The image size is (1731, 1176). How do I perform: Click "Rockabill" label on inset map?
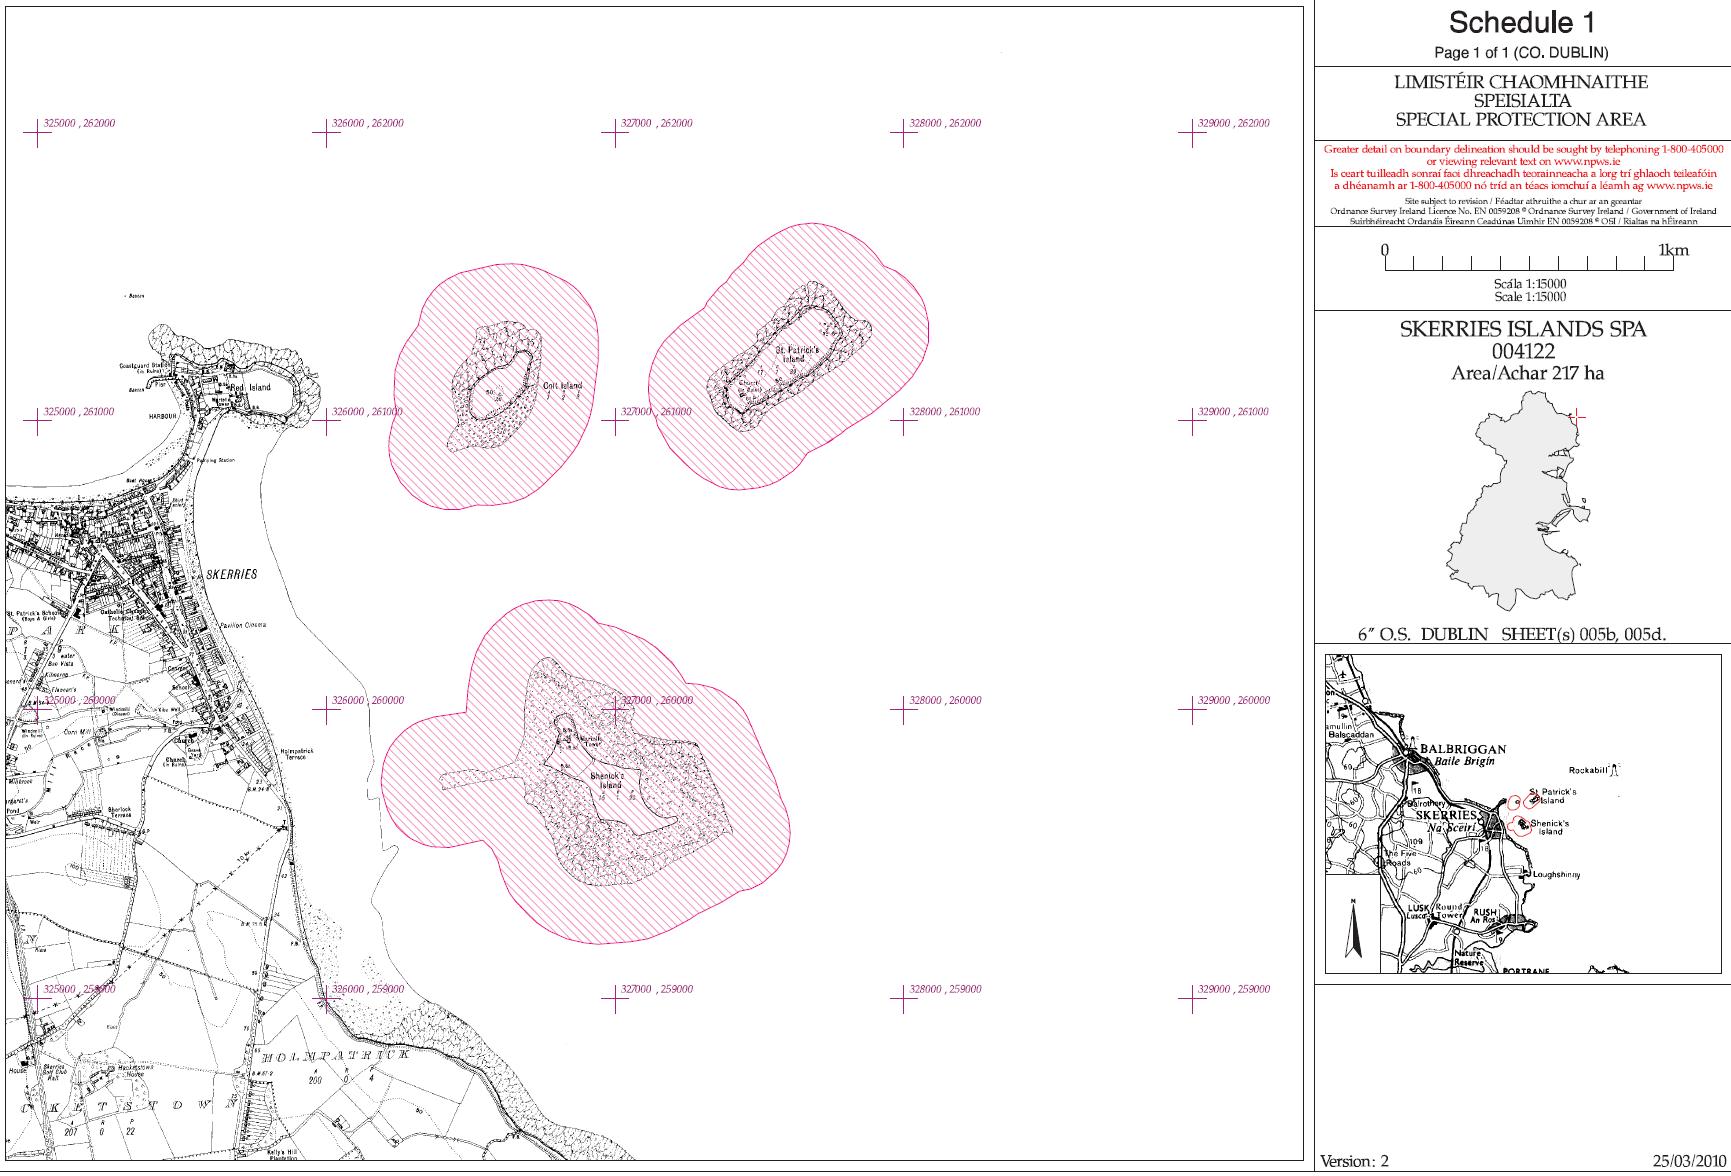click(1589, 771)
